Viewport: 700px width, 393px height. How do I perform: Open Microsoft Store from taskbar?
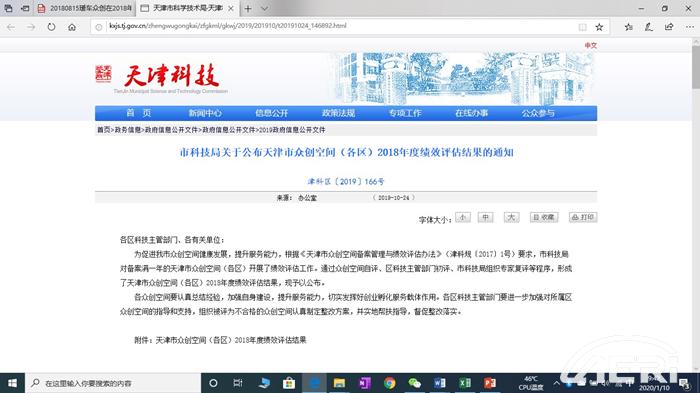coord(289,383)
